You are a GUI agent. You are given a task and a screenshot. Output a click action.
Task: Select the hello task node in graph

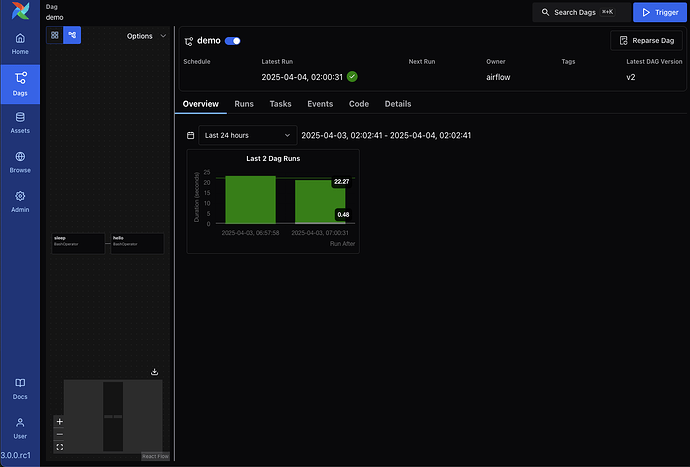coord(137,242)
